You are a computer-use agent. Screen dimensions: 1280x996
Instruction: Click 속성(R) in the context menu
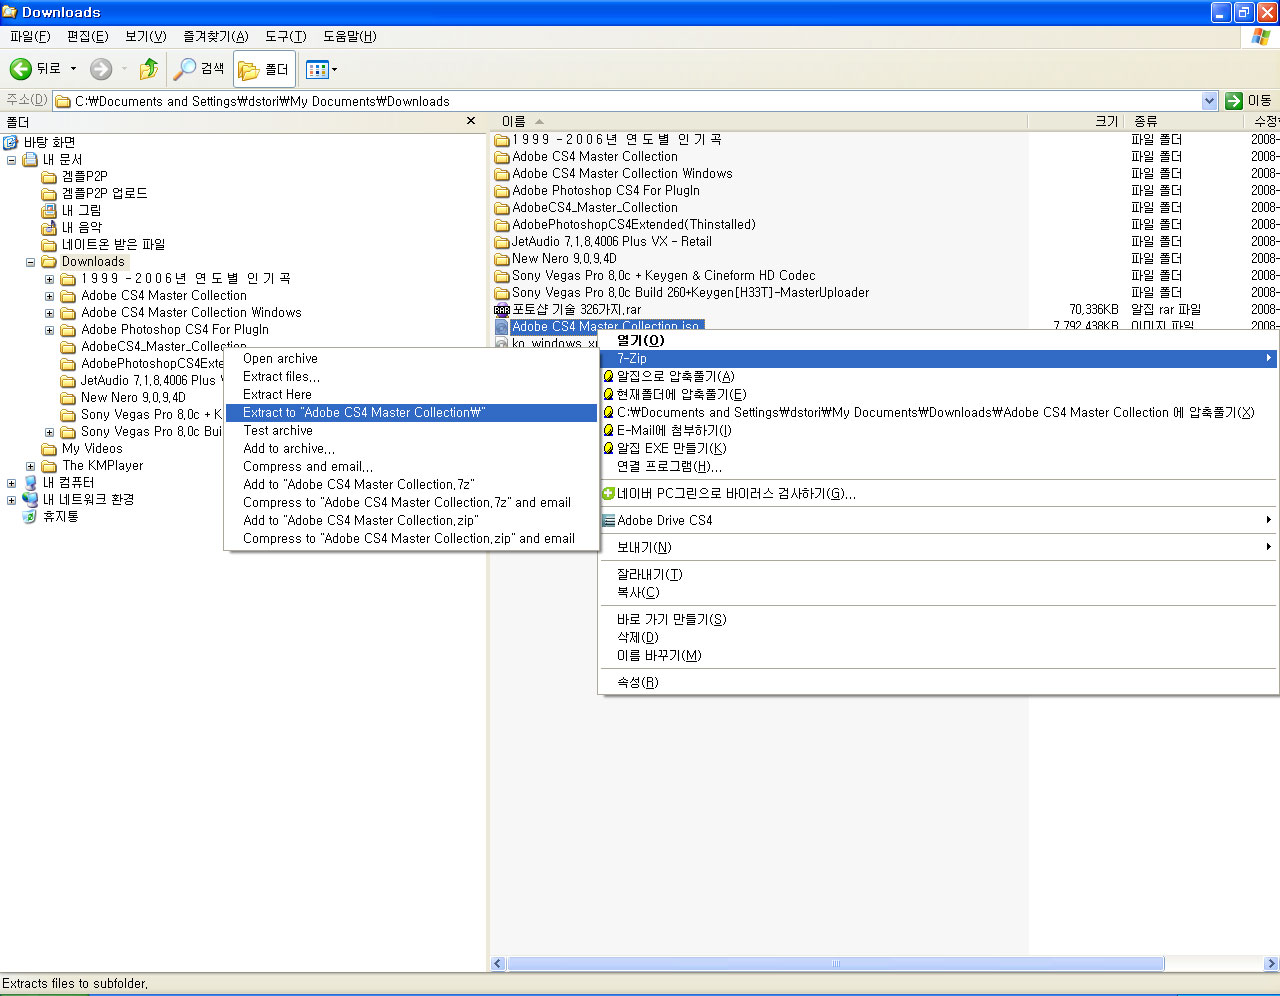(x=938, y=682)
